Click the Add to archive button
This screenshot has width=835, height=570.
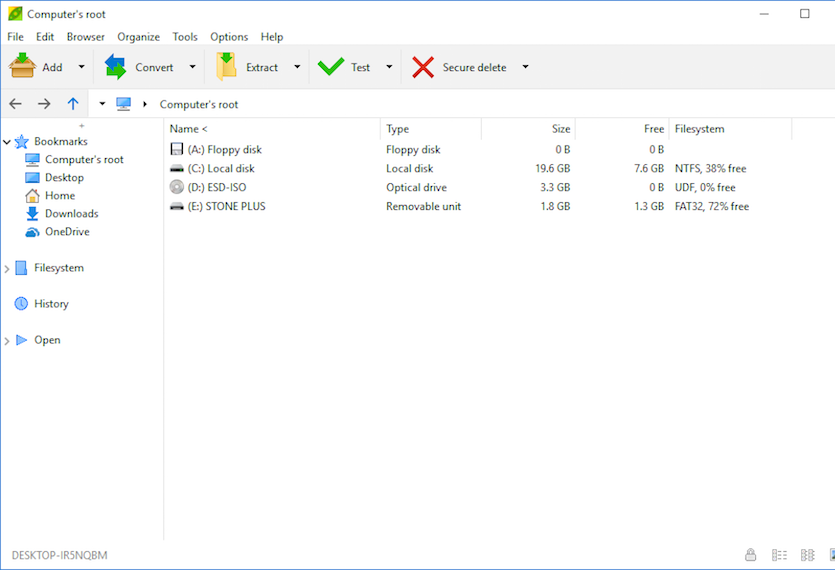[x=36, y=67]
